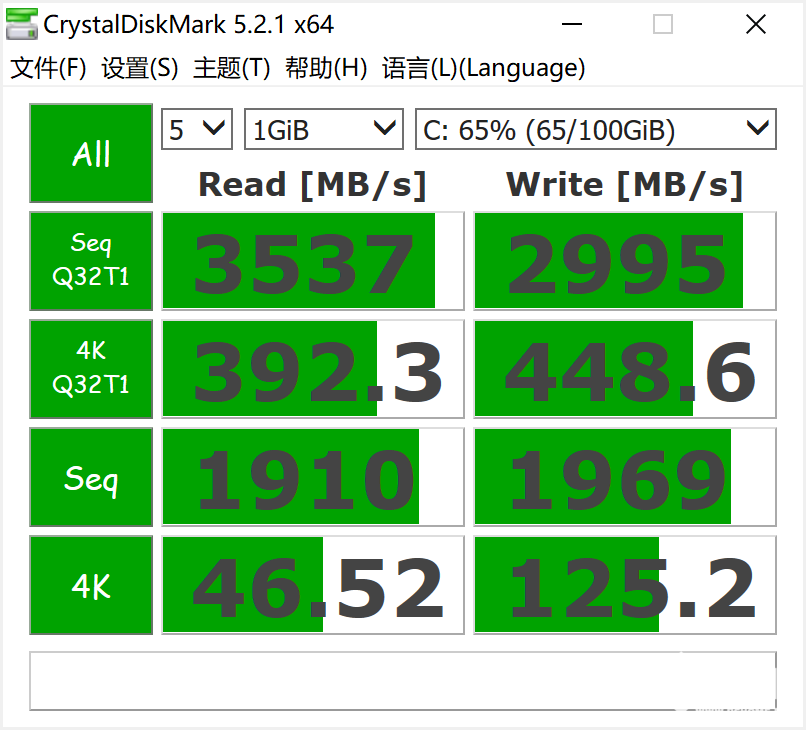Click the empty comment text field at bottom

click(x=402, y=681)
